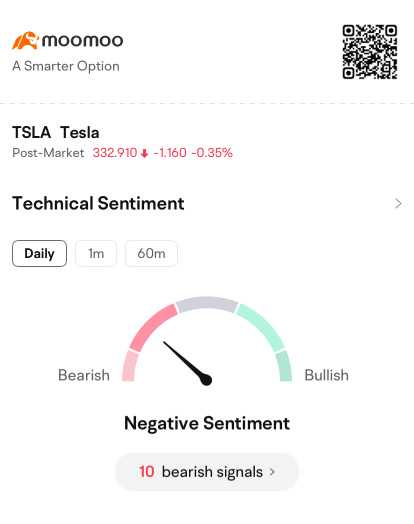The image size is (414, 524).
Task: Click the Technical Sentiment heading
Action: 98,204
